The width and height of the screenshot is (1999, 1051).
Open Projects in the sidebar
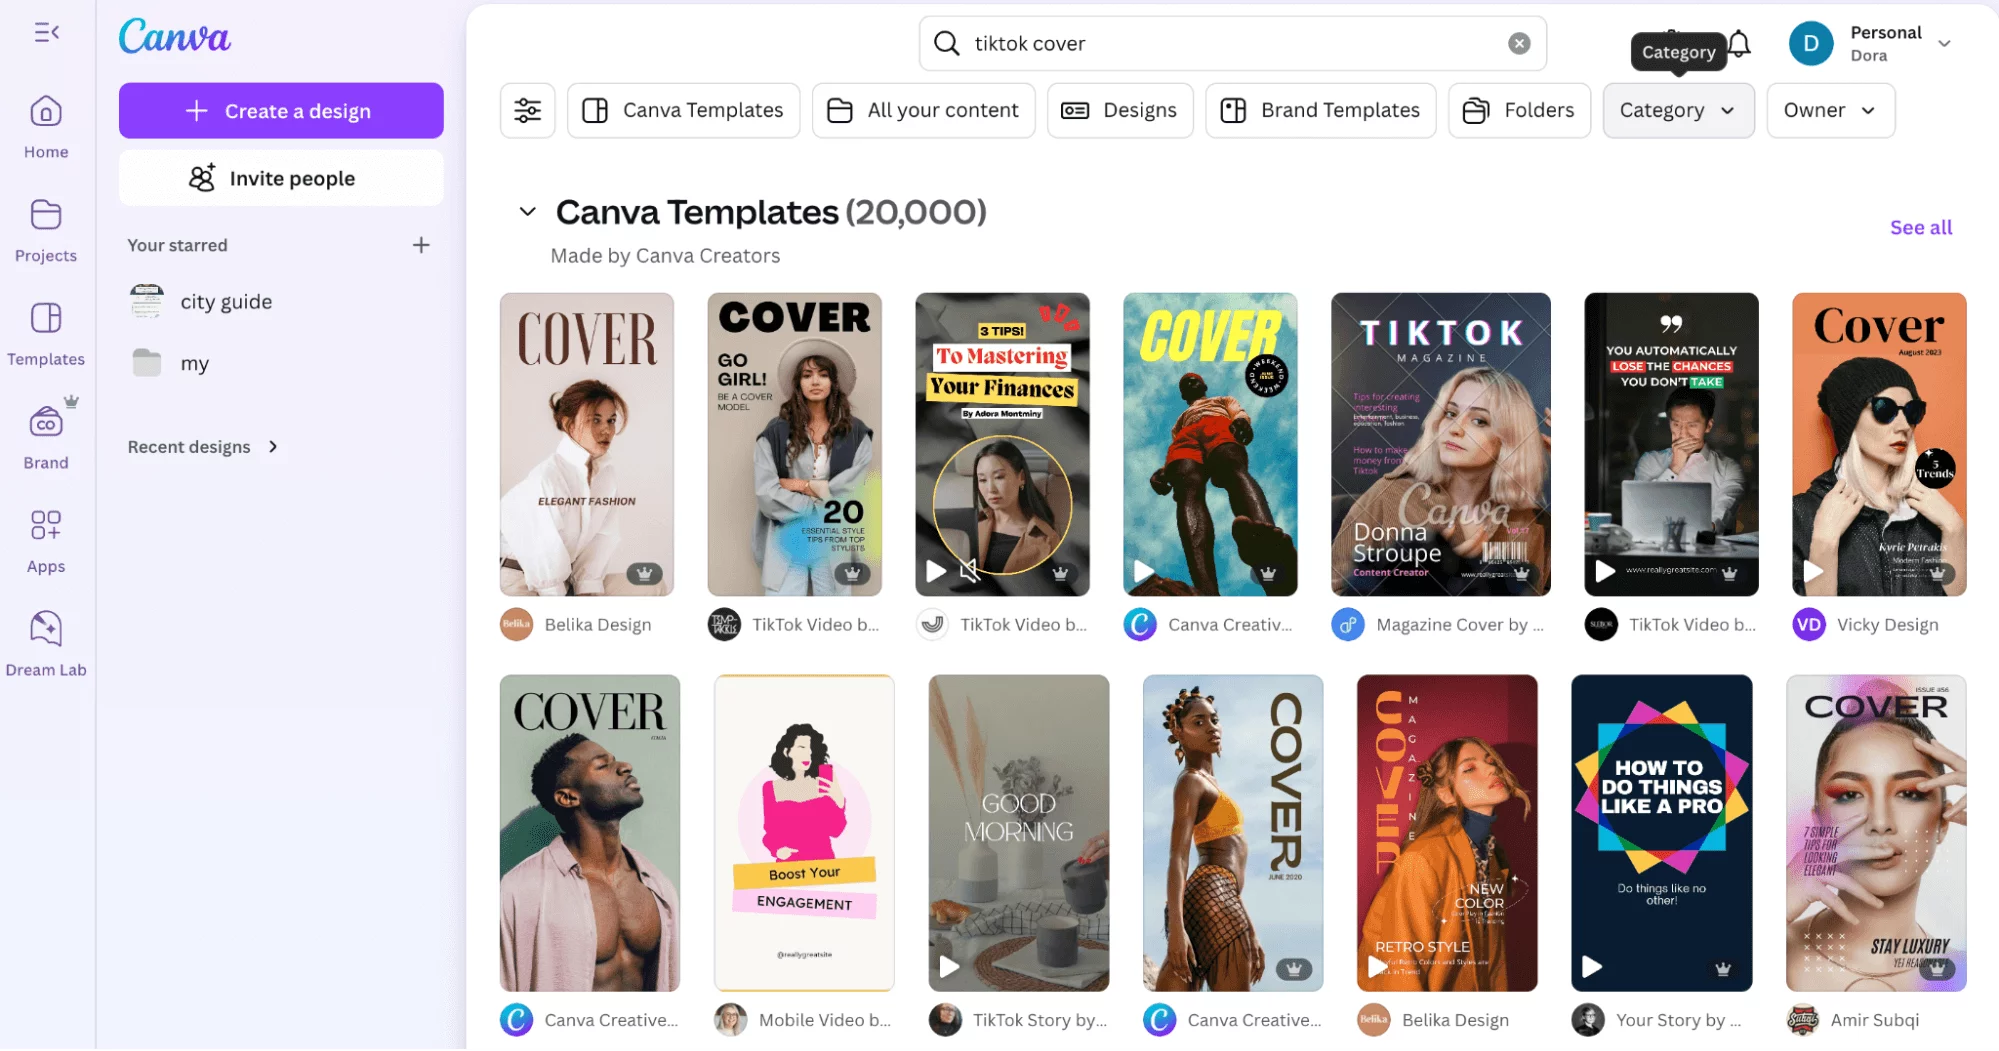[x=46, y=230]
